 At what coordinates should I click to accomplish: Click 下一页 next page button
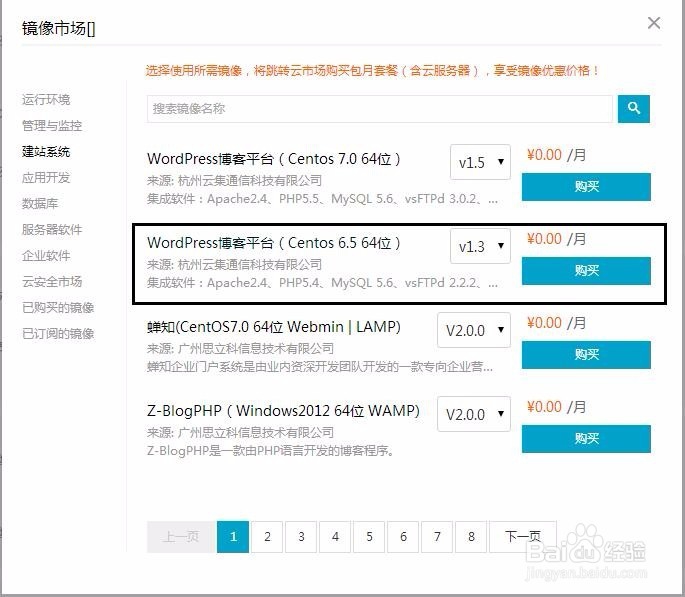pyautogui.click(x=523, y=537)
